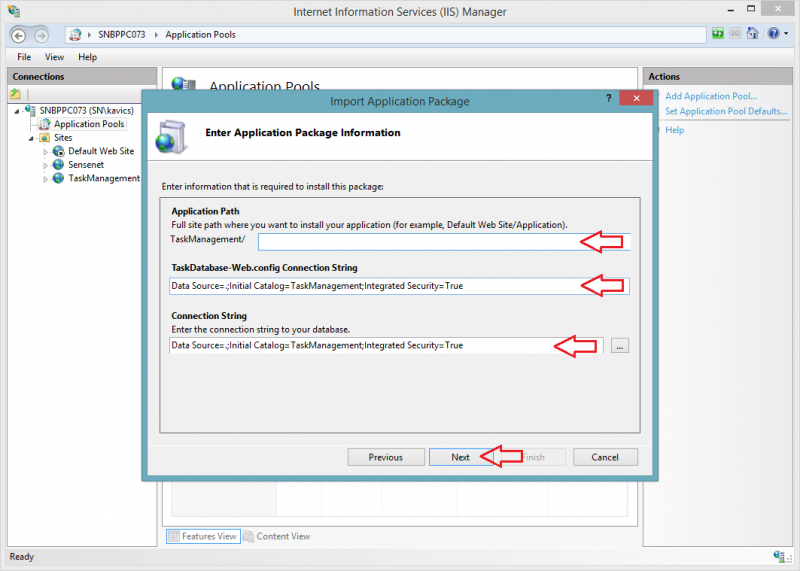Image resolution: width=800 pixels, height=571 pixels.
Task: Click the dialog help question mark
Action: point(608,98)
